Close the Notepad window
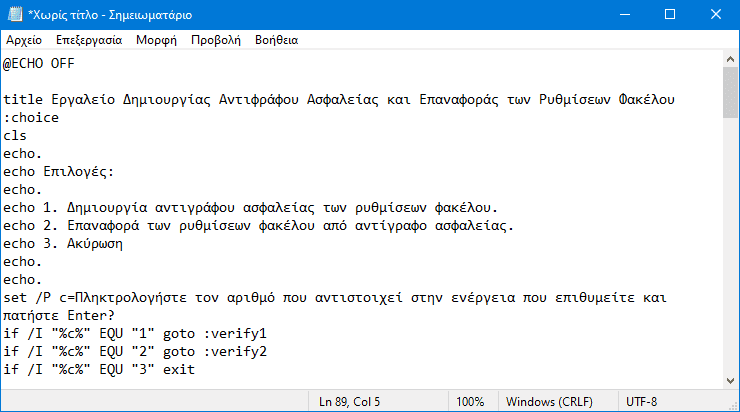The image size is (740, 412). pyautogui.click(x=716, y=15)
